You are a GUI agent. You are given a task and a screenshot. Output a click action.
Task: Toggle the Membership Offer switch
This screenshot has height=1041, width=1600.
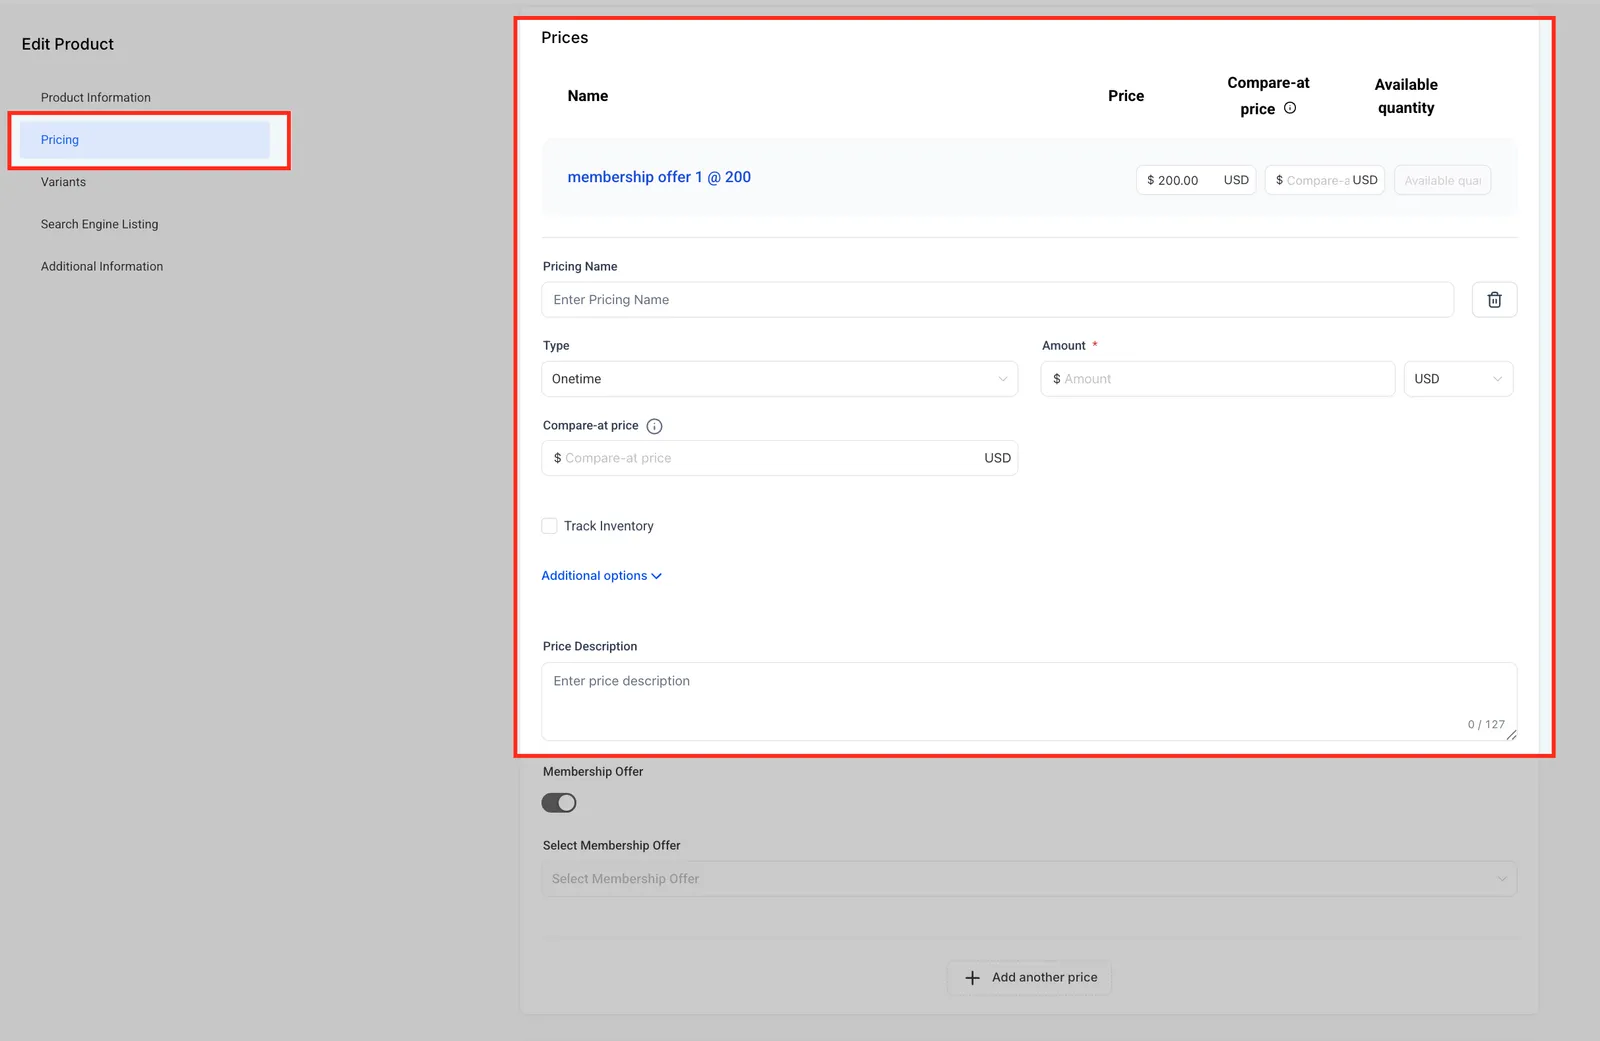559,803
